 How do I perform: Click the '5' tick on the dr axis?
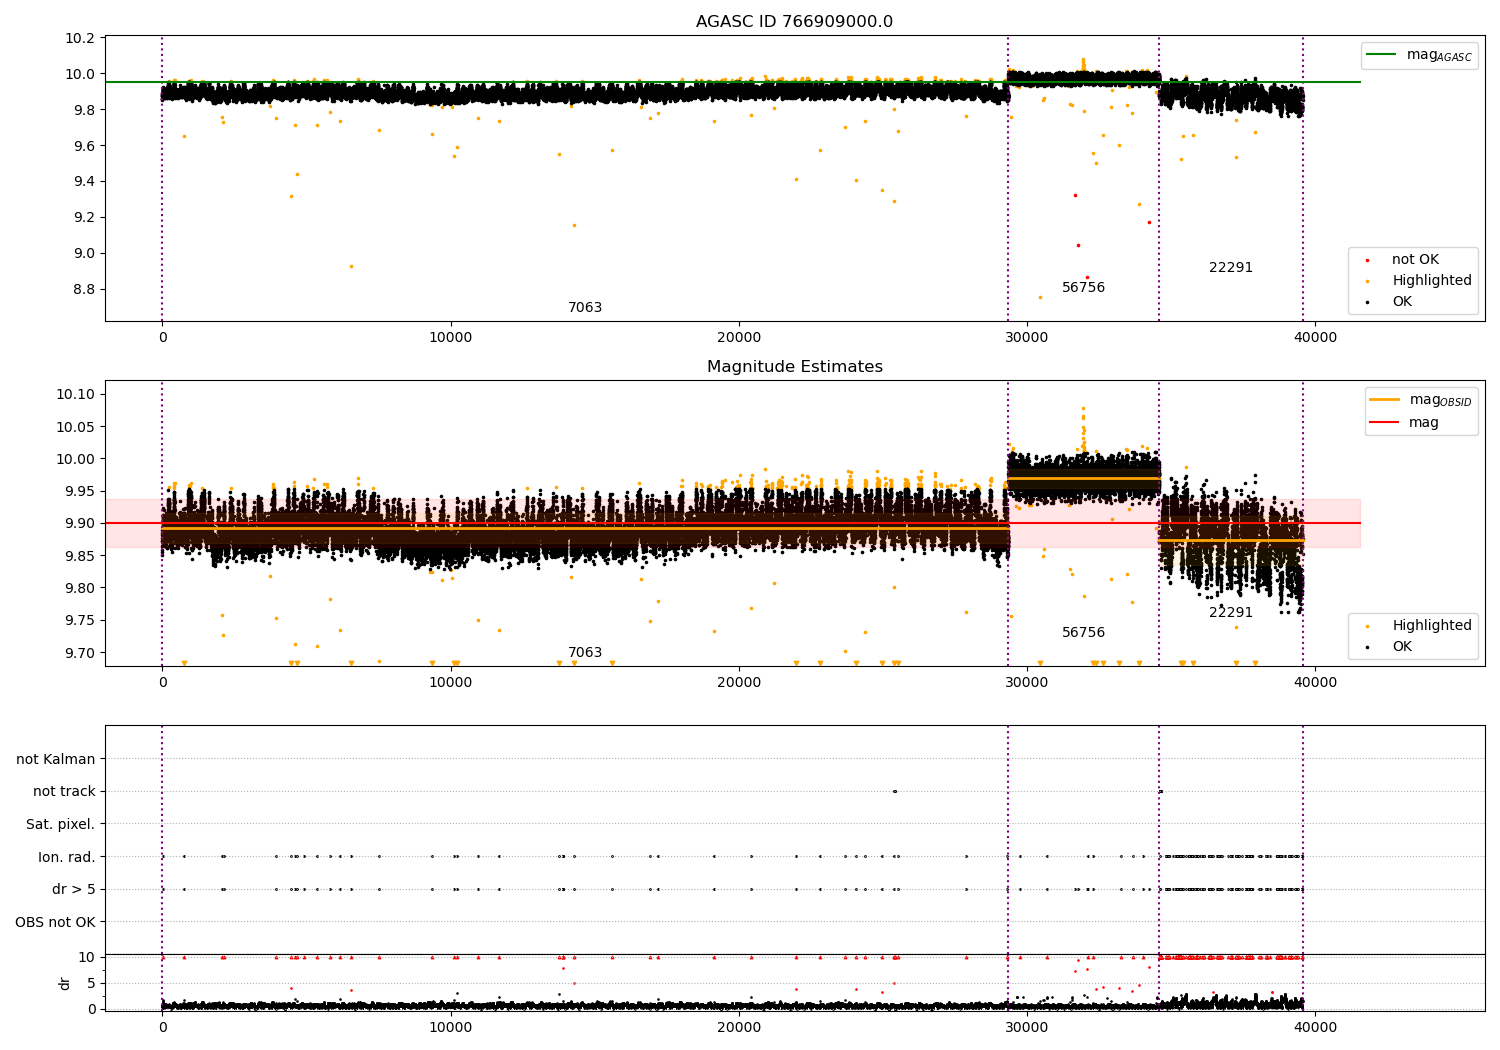[x=91, y=984]
